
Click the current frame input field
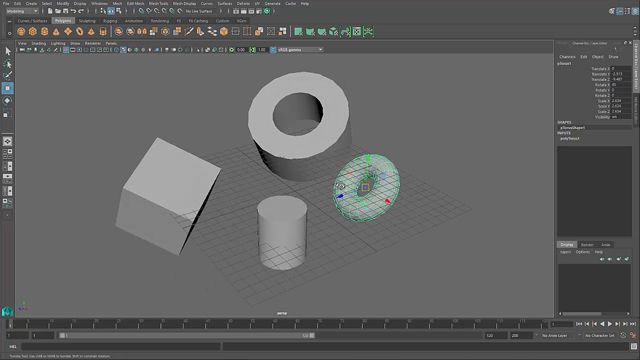tap(562, 324)
